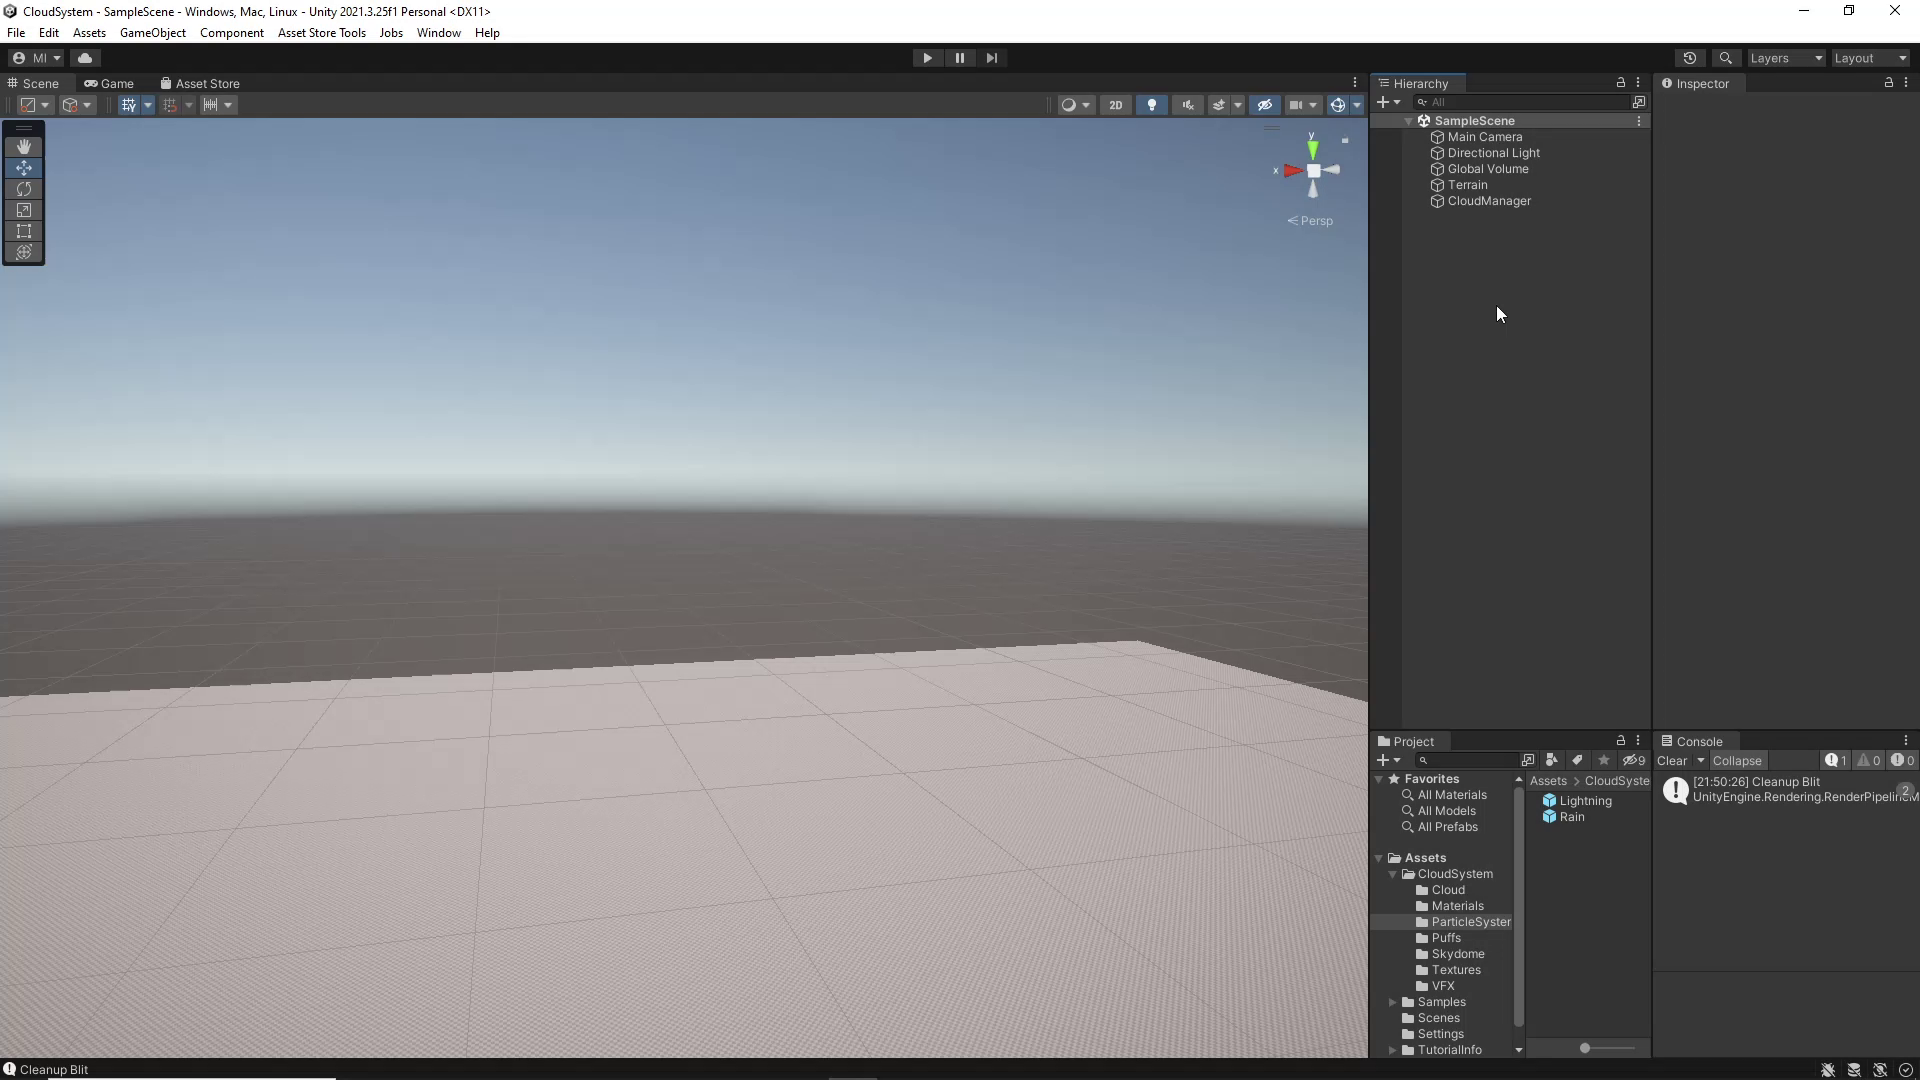
Task: Open the global search magnifier
Action: 1725,58
